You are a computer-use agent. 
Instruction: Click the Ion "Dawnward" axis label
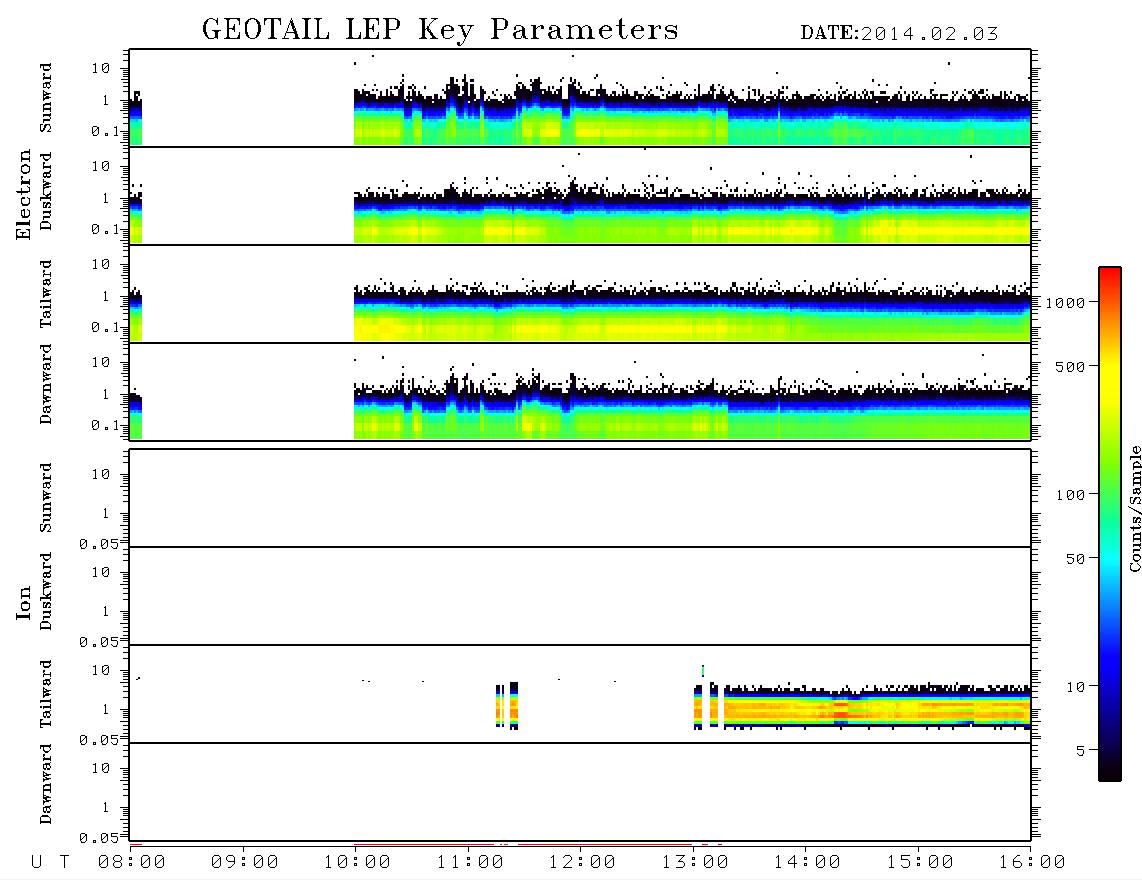tap(46, 784)
